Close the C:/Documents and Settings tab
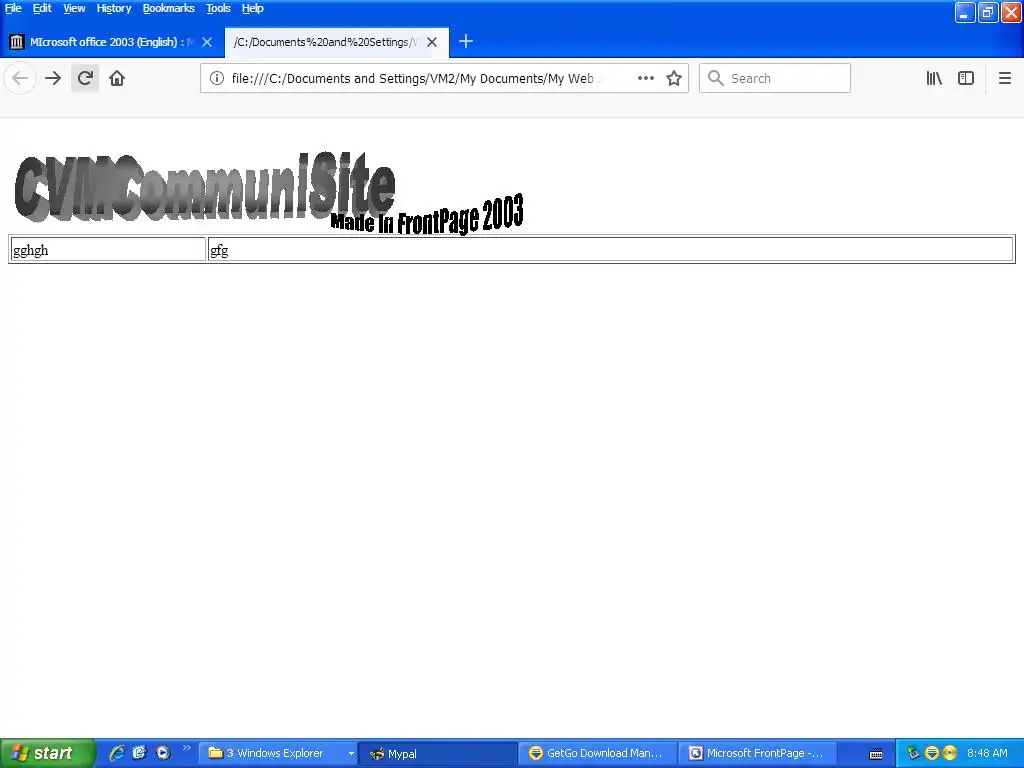 pyautogui.click(x=432, y=42)
